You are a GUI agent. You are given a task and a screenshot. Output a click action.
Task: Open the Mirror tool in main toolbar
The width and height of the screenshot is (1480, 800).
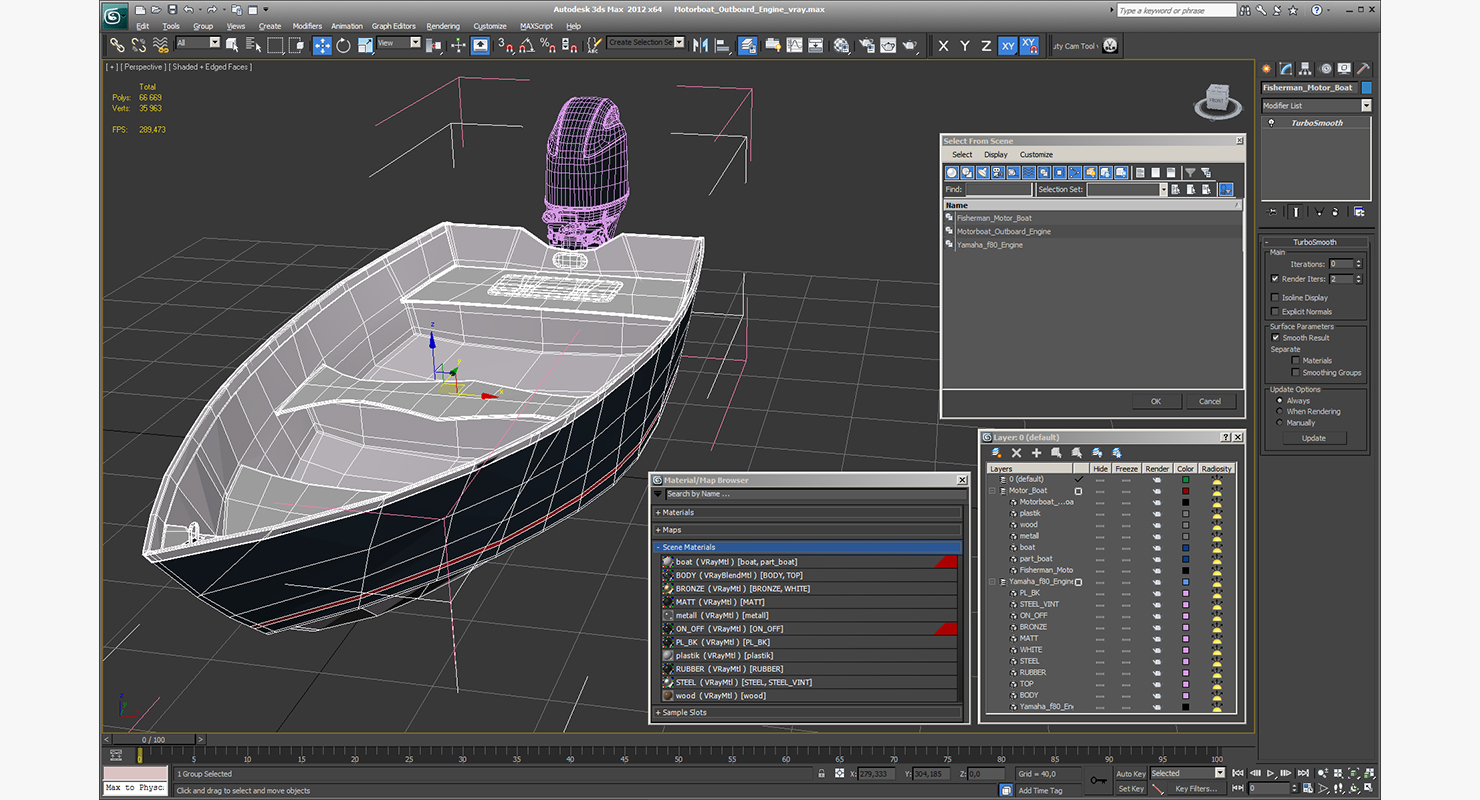(x=700, y=45)
